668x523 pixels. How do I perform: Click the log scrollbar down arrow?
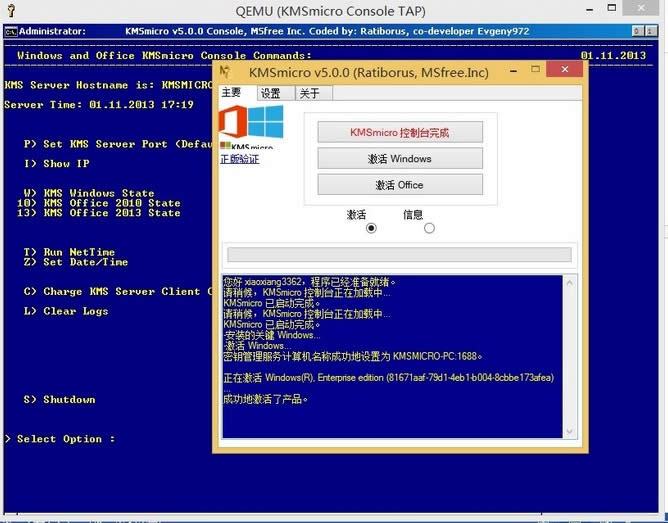click(570, 432)
